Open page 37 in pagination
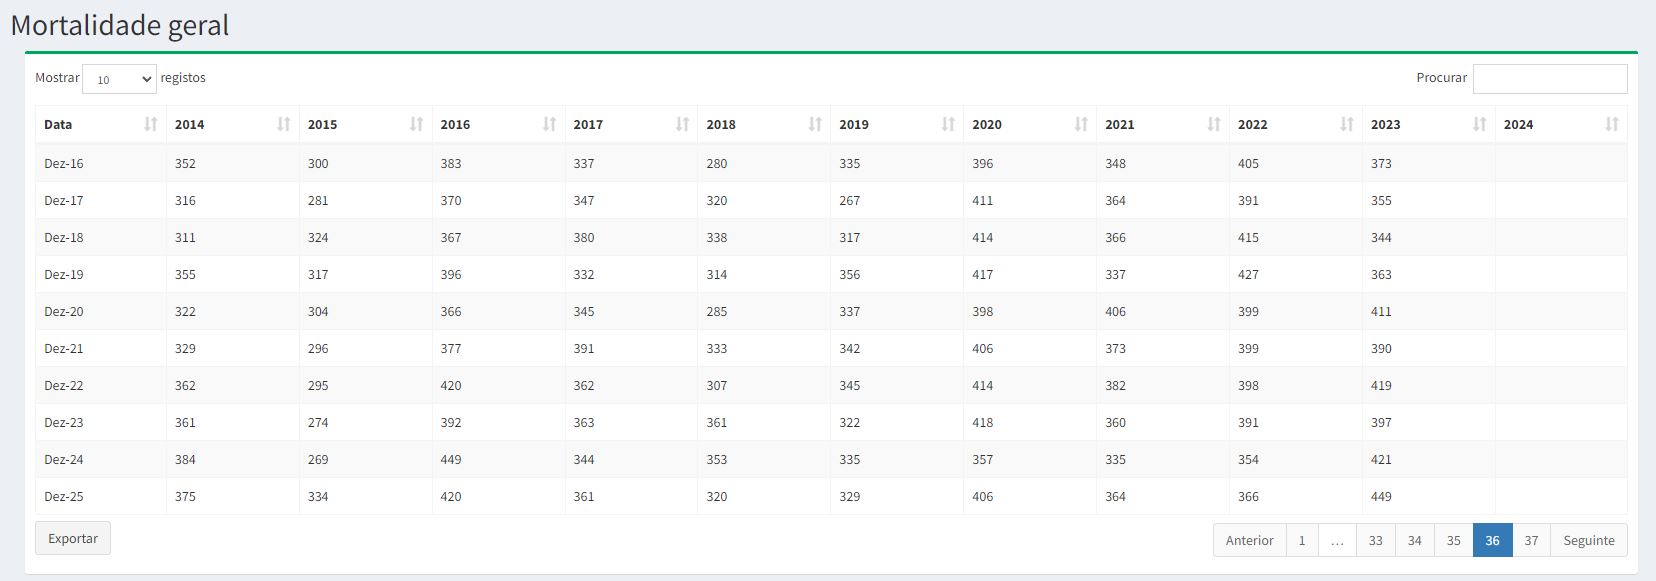The image size is (1656, 581). coord(1532,540)
